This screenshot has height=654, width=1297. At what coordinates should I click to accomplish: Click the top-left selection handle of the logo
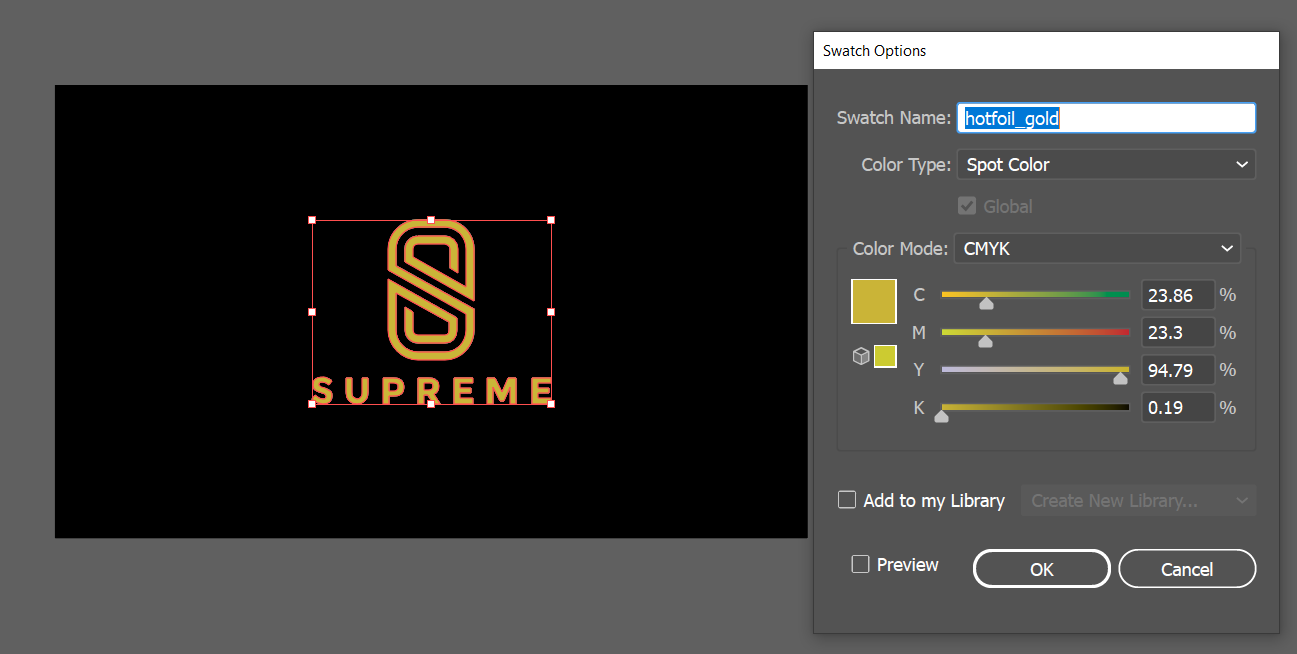(x=312, y=220)
